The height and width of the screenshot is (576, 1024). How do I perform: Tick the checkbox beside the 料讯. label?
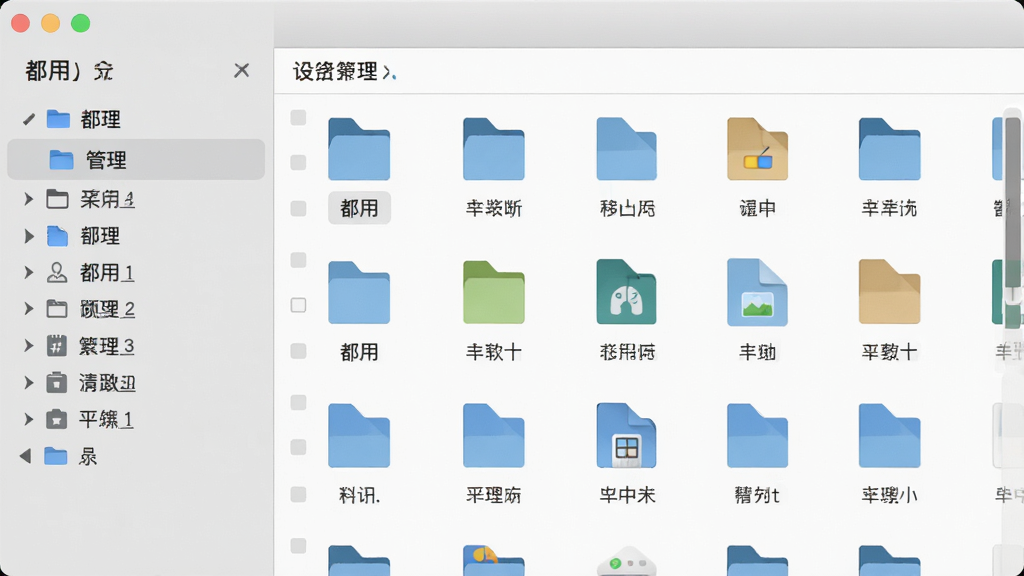pyautogui.click(x=298, y=494)
